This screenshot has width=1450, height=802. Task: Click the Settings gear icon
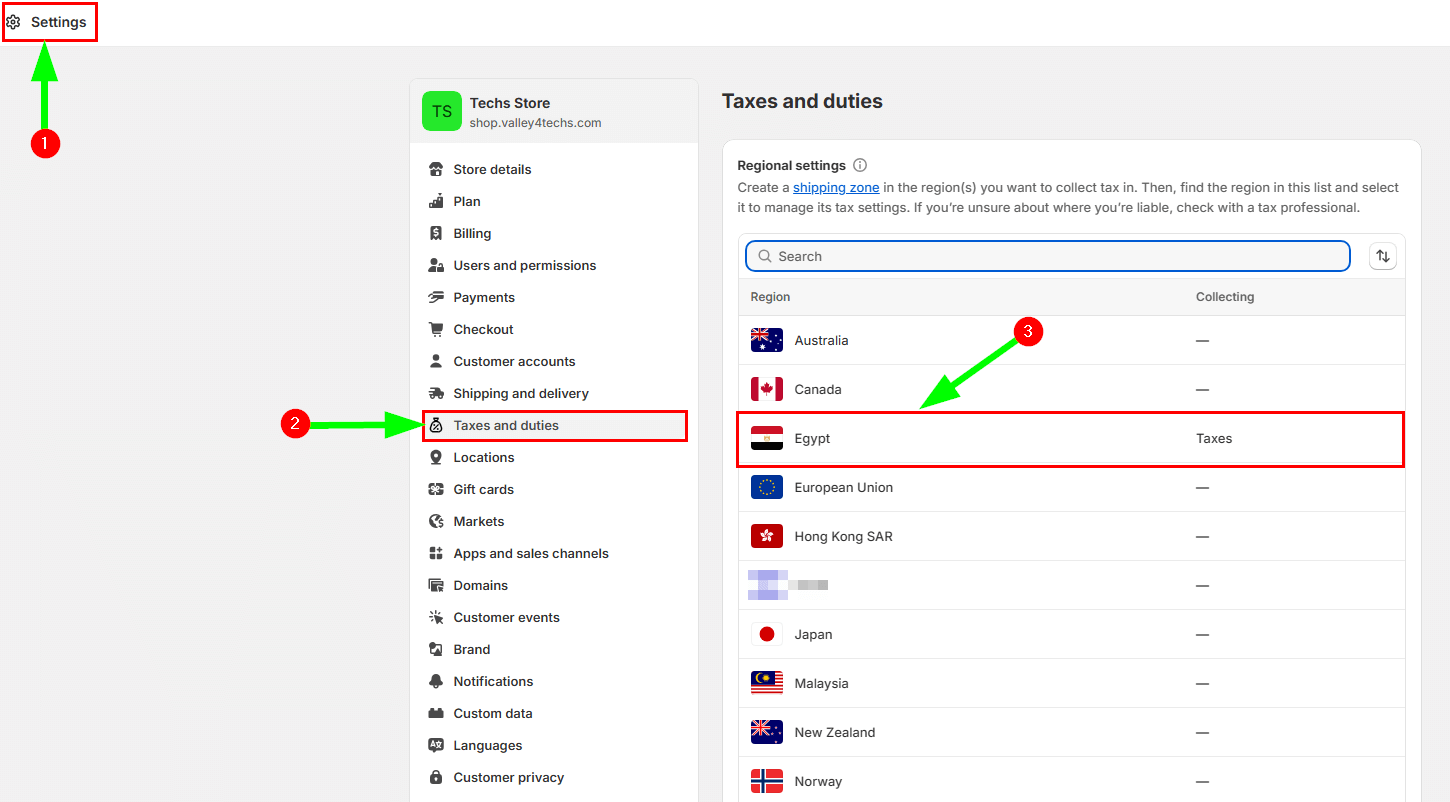[14, 22]
